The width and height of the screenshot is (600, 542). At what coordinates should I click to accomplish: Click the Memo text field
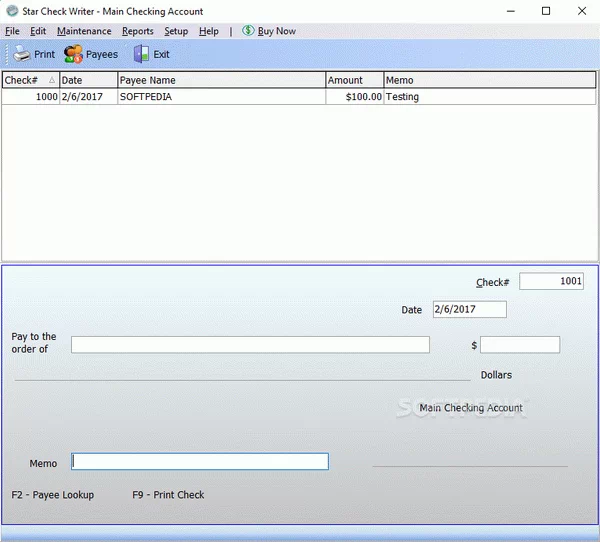200,462
